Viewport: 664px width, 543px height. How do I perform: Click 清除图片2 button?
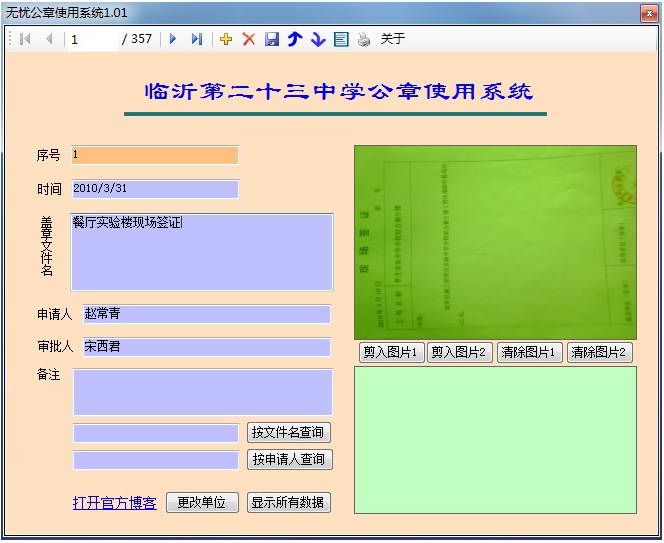[600, 352]
